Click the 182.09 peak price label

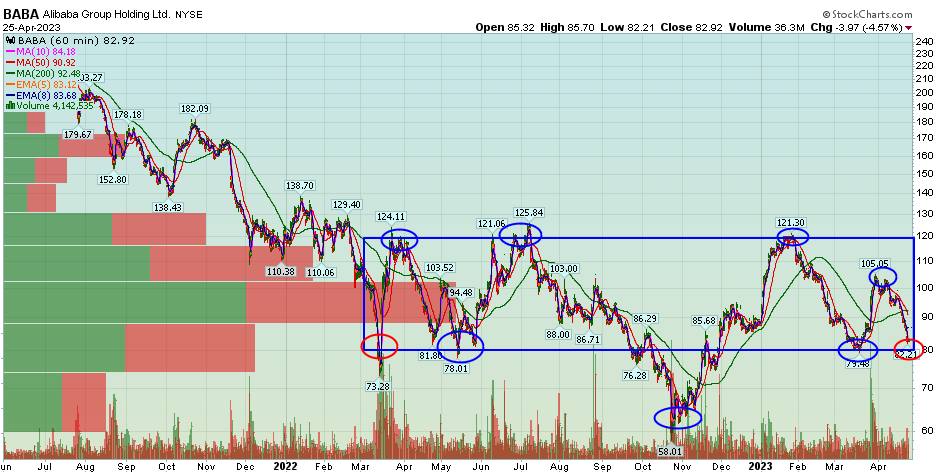194,108
